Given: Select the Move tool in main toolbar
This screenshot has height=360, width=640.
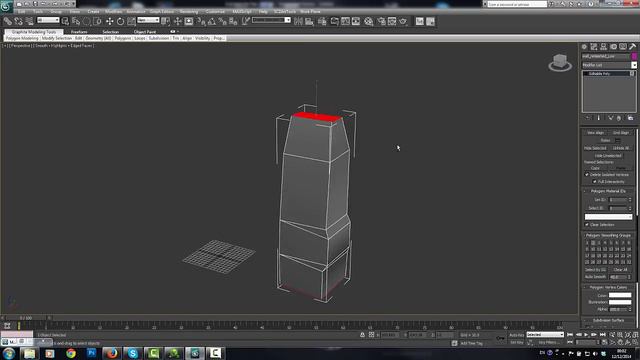Looking at the screenshot, I should tap(109, 21).
